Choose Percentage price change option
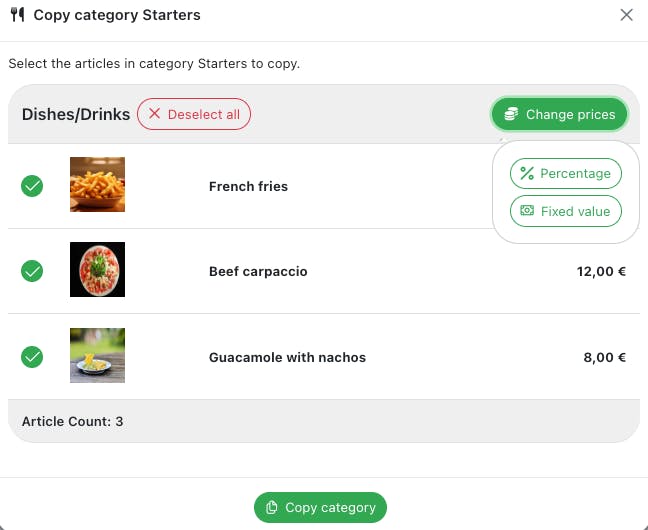The height and width of the screenshot is (530, 648). (566, 173)
